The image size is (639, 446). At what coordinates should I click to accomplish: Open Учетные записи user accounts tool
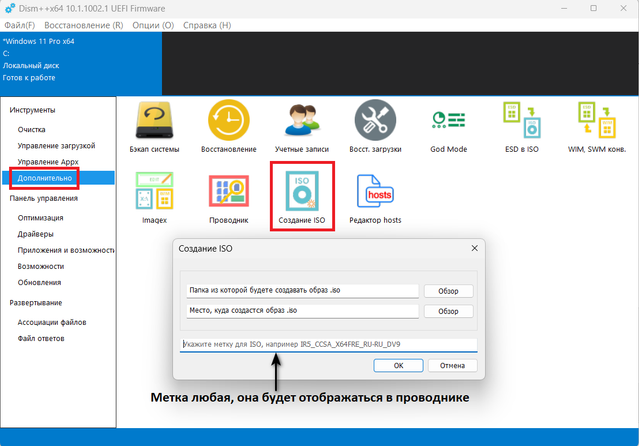click(302, 127)
